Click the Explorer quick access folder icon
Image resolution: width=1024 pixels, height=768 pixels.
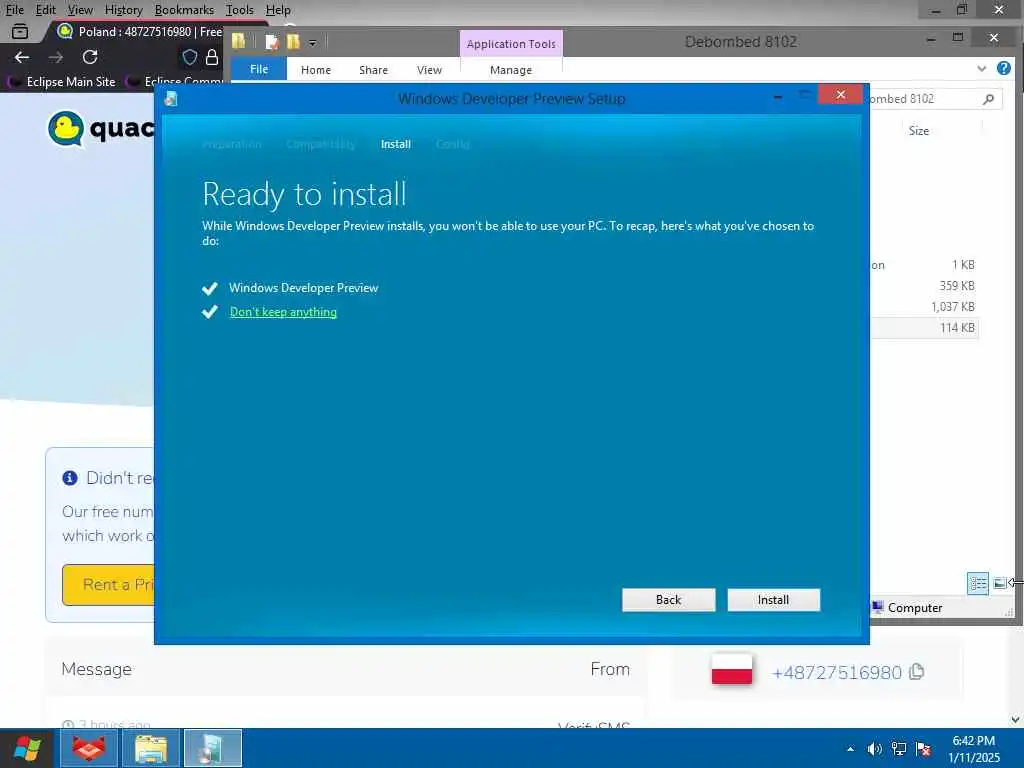(x=238, y=41)
